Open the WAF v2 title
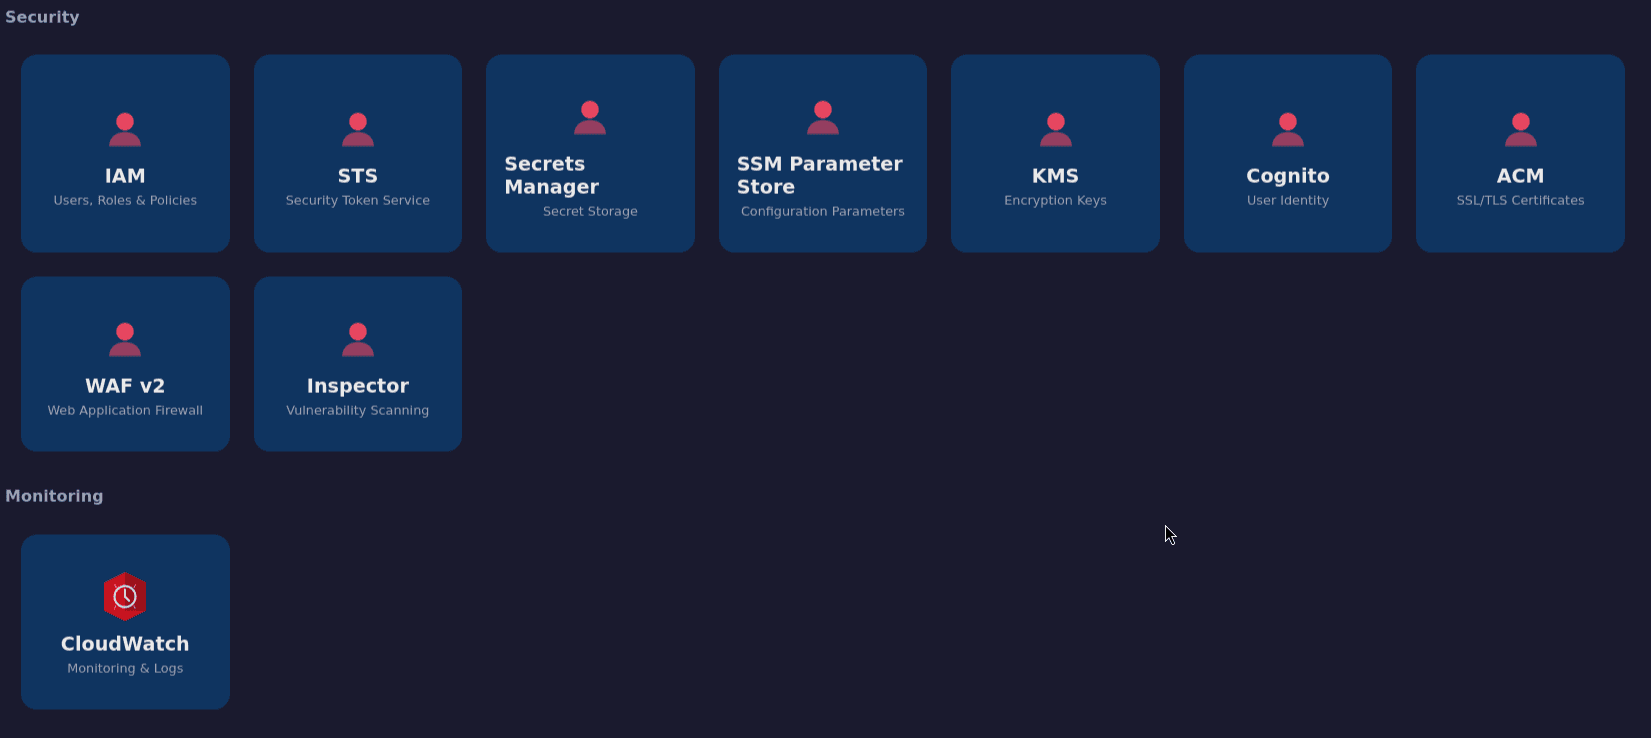 tap(125, 386)
